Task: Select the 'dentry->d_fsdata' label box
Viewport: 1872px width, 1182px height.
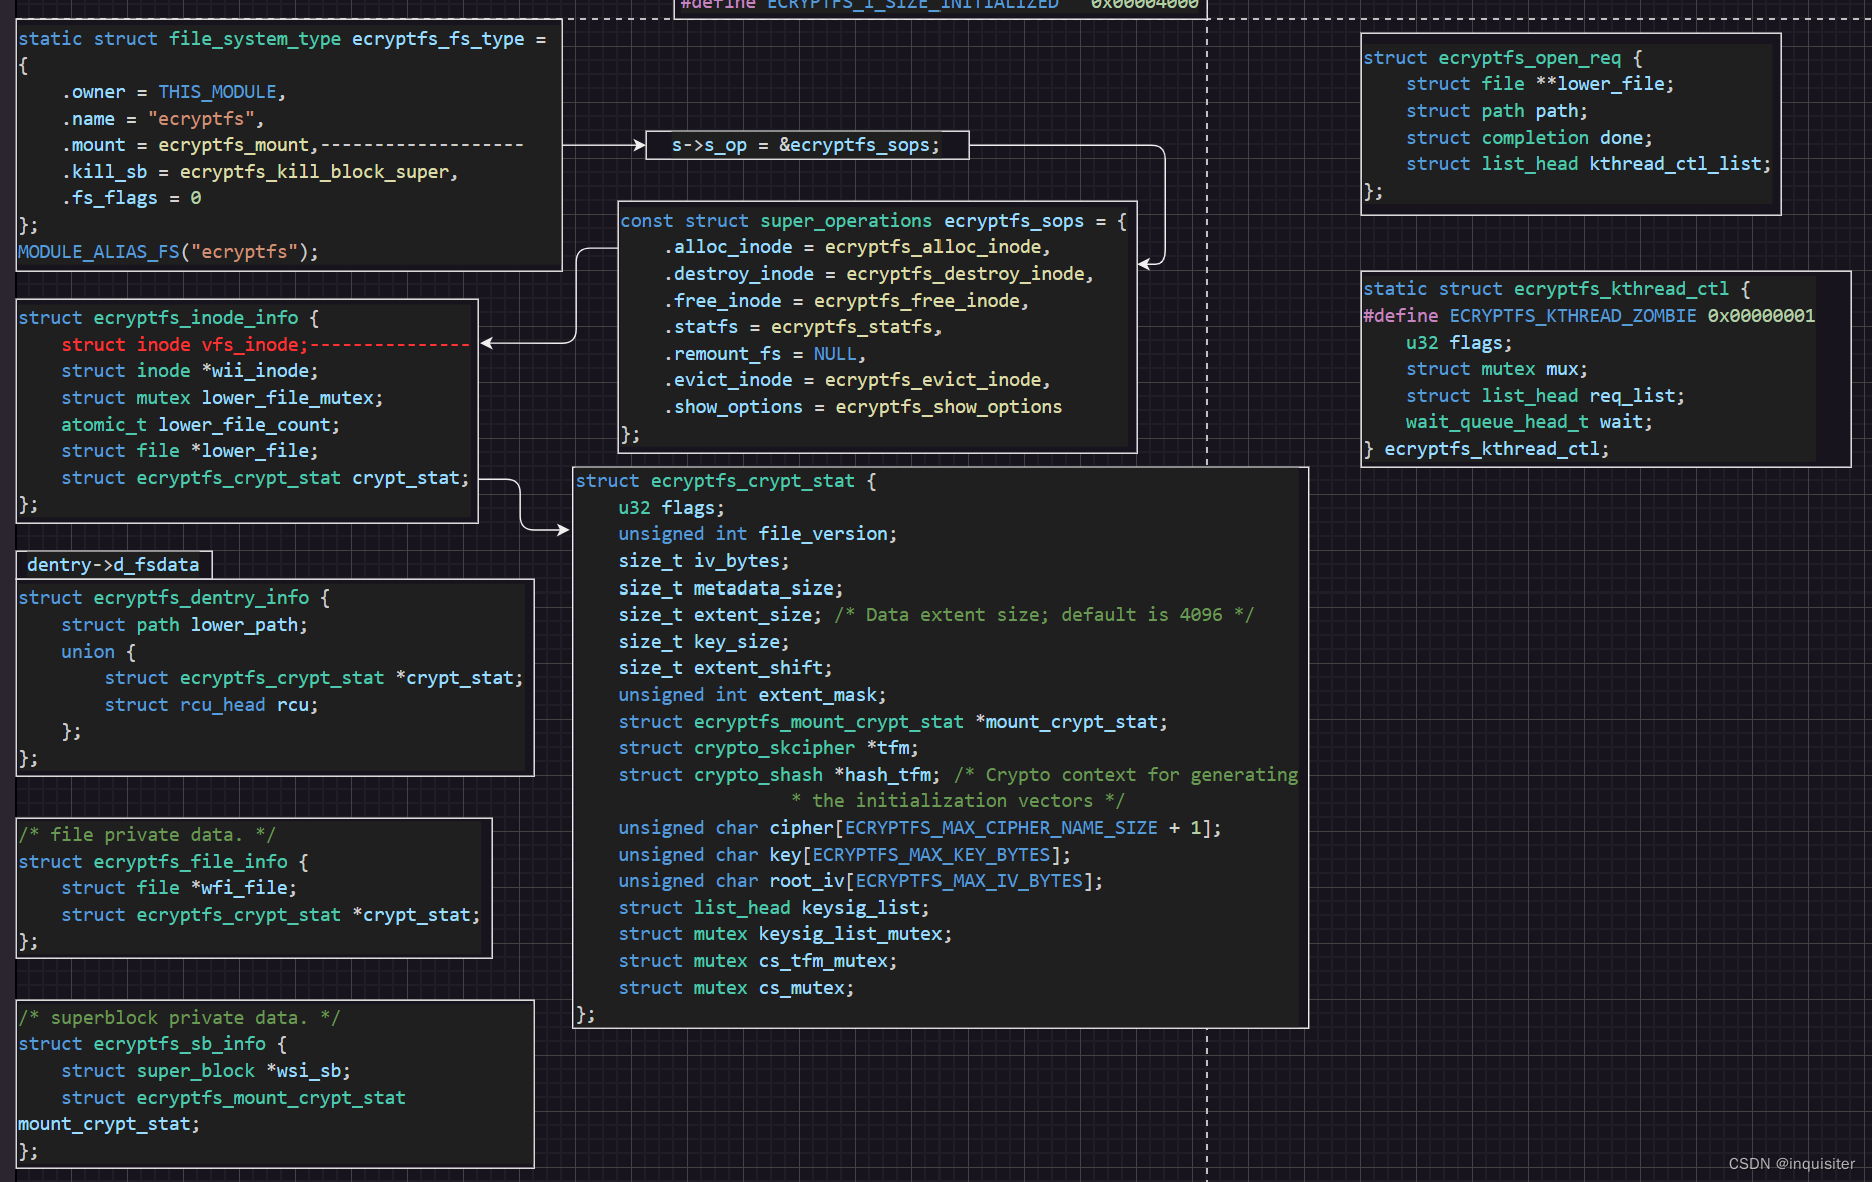Action: click(x=114, y=565)
